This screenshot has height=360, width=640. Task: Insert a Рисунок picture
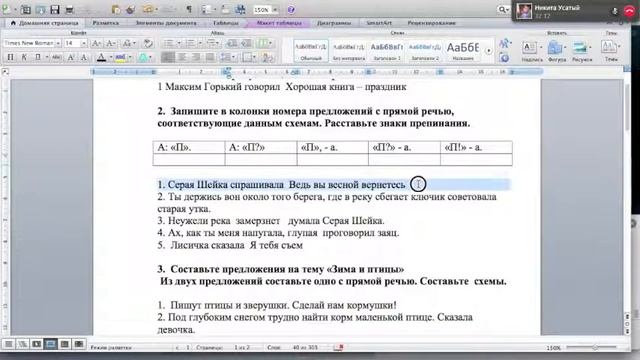[582, 51]
